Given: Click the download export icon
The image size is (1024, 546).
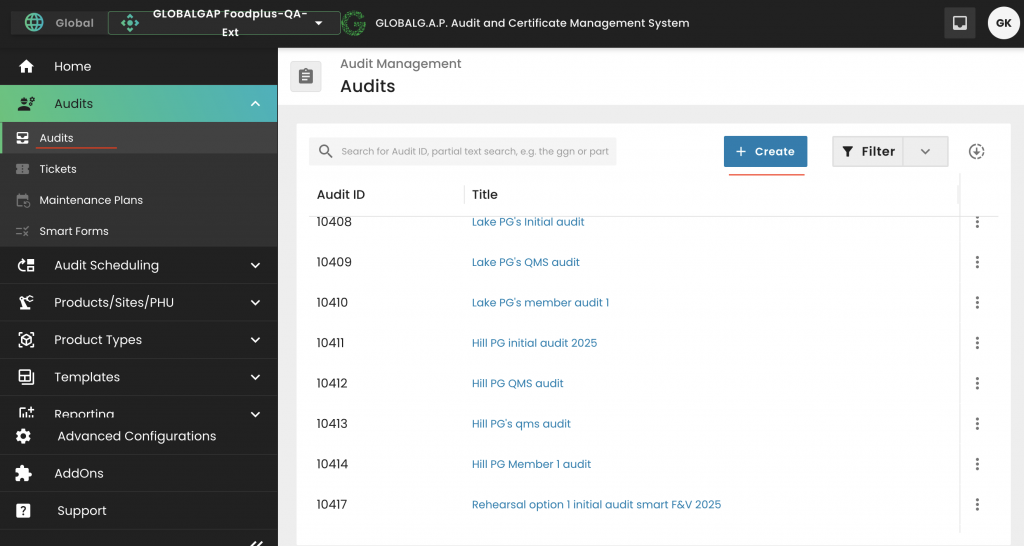Looking at the screenshot, I should (x=977, y=151).
